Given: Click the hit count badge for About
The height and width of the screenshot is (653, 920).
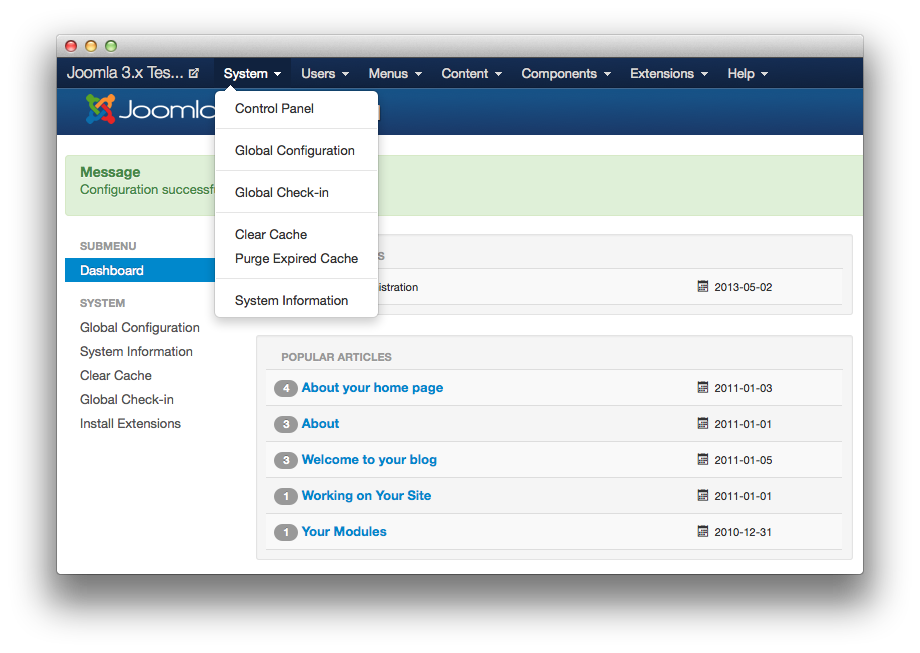Looking at the screenshot, I should click(x=286, y=424).
